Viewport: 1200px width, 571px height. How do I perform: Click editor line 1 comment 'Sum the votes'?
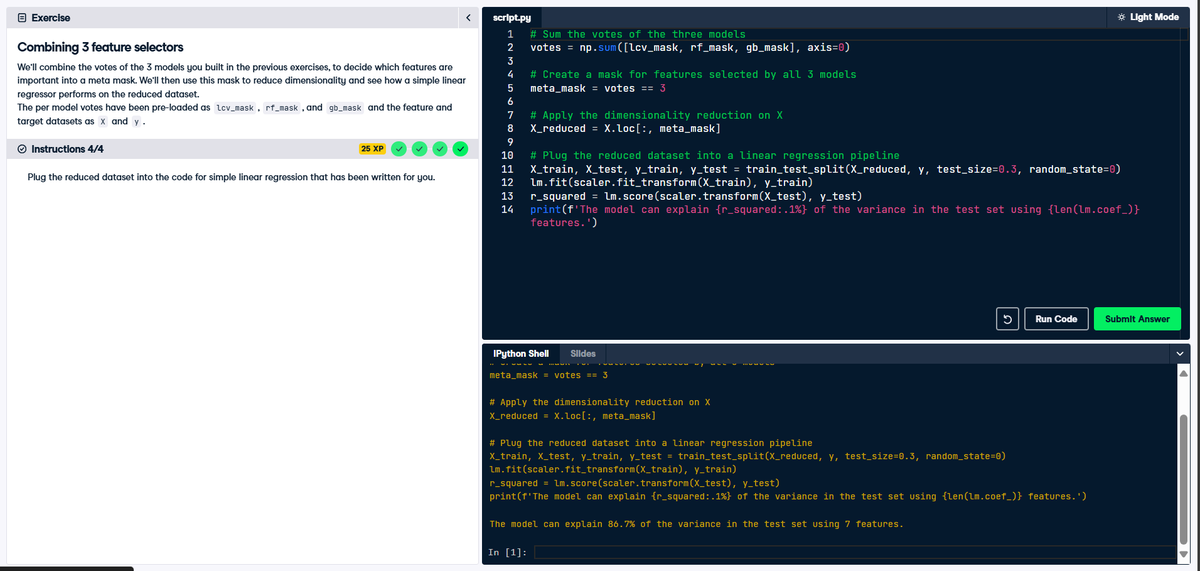(x=637, y=34)
